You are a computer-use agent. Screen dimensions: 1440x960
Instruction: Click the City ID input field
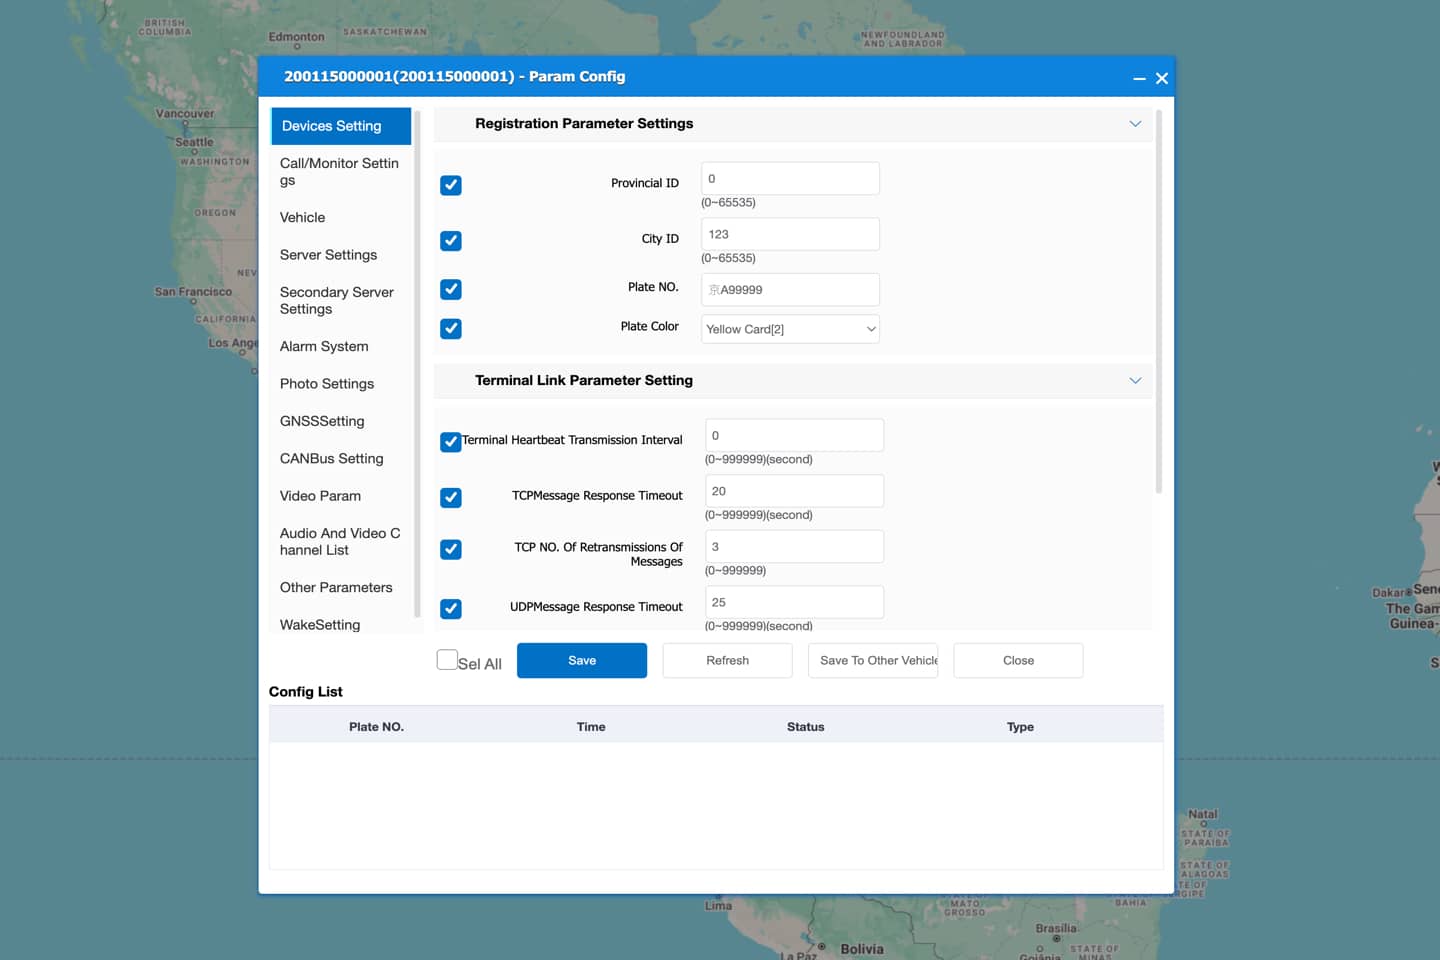(x=790, y=235)
